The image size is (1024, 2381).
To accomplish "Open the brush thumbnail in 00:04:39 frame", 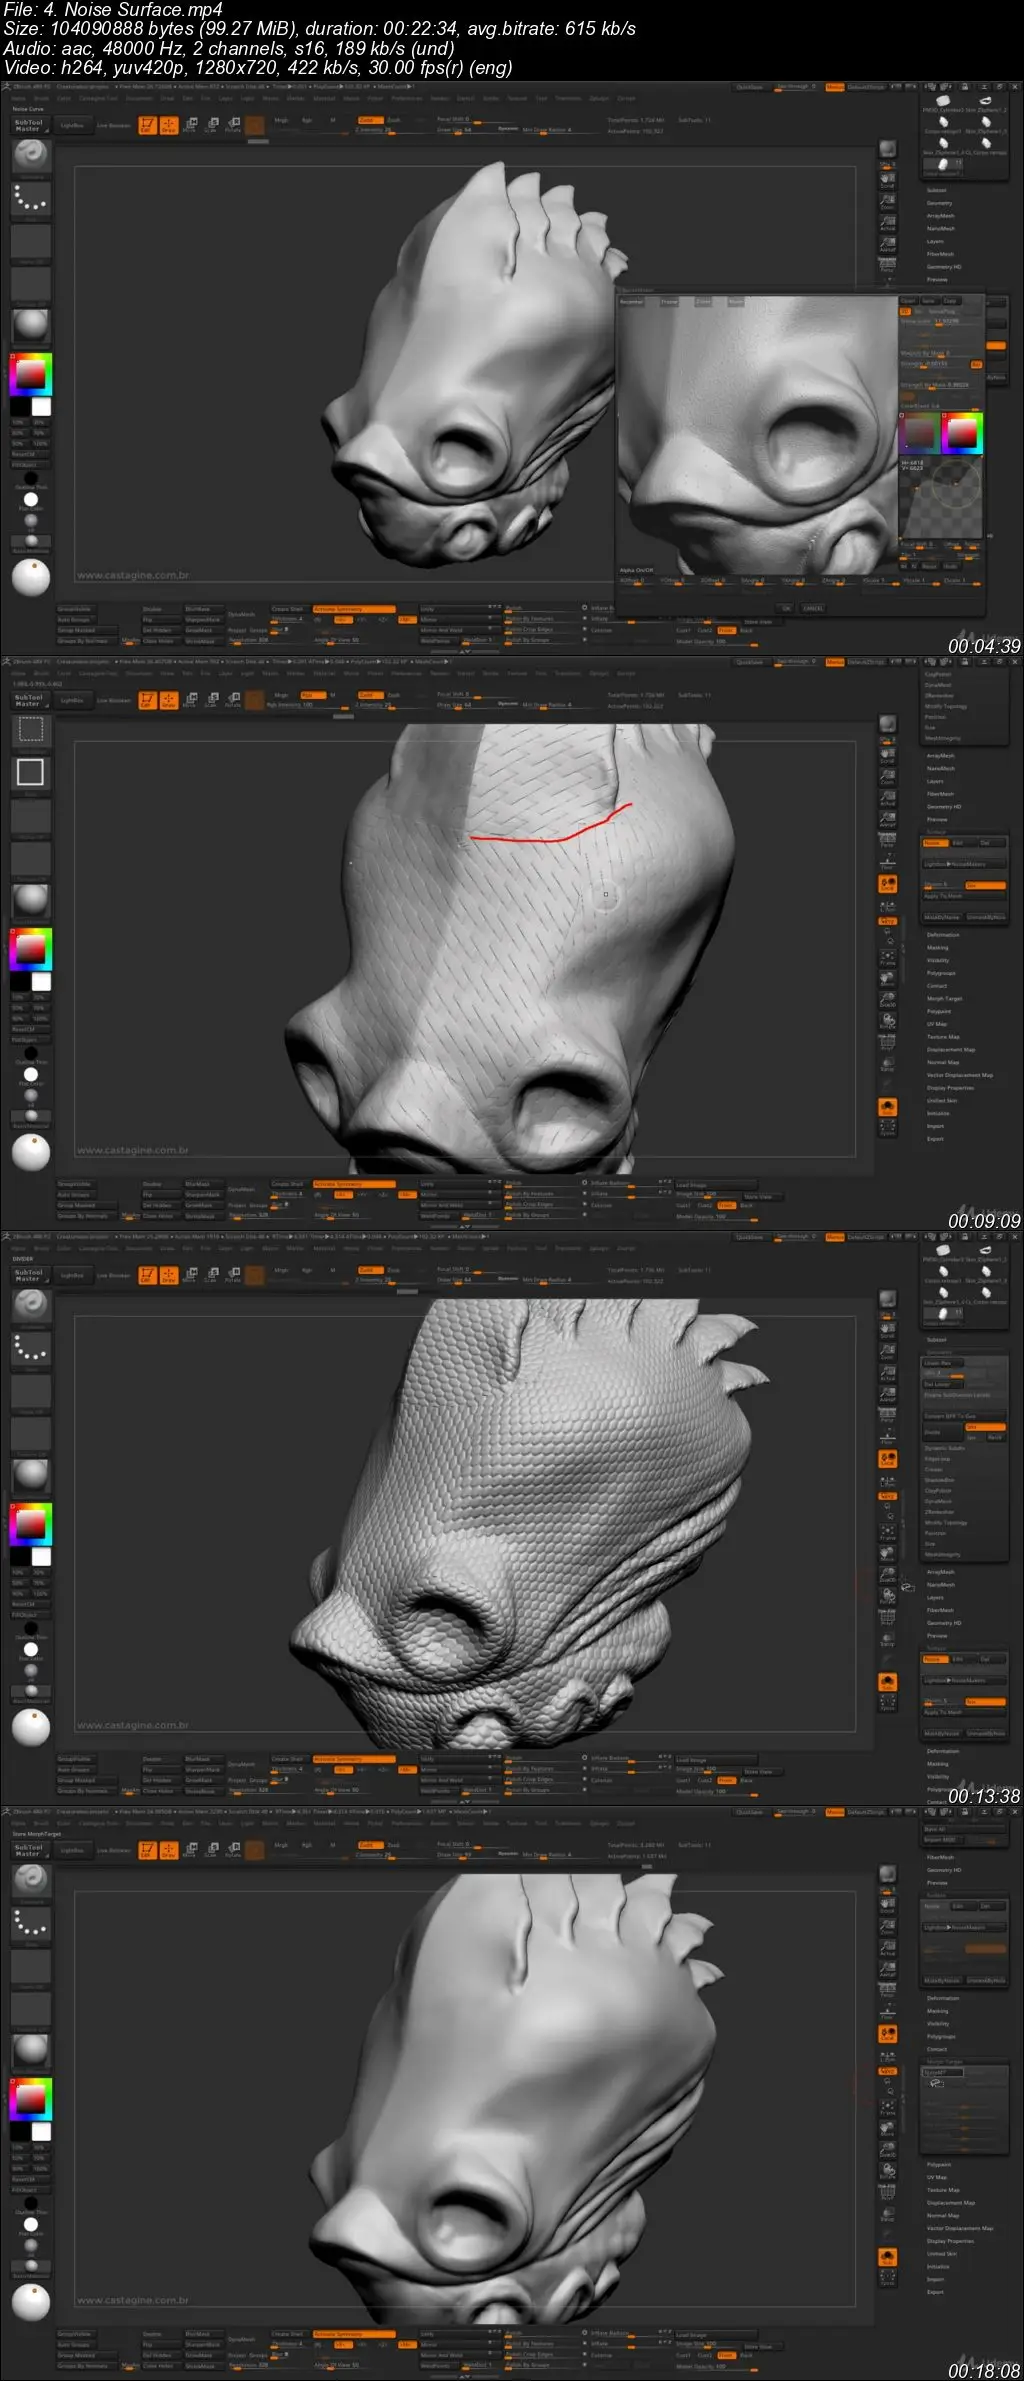I will (x=31, y=155).
